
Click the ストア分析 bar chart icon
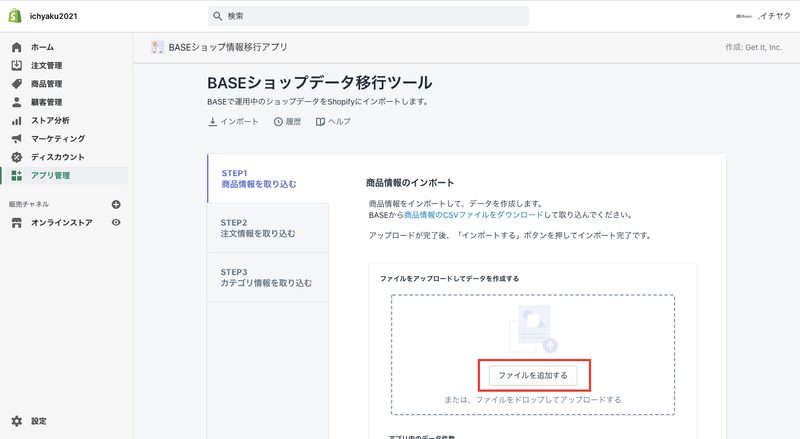[16, 120]
